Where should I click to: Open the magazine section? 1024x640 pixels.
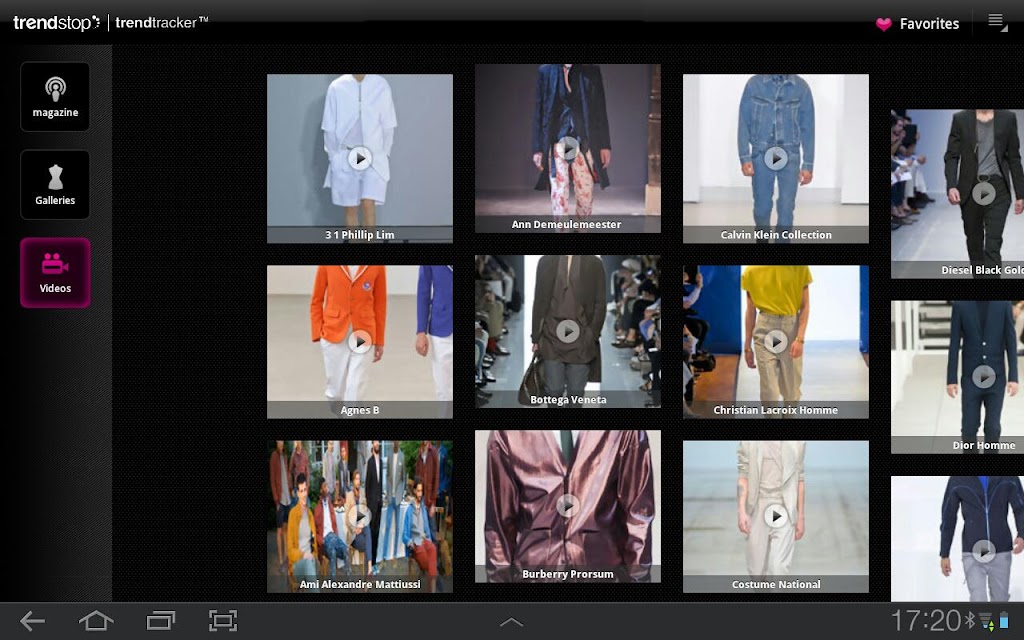55,97
